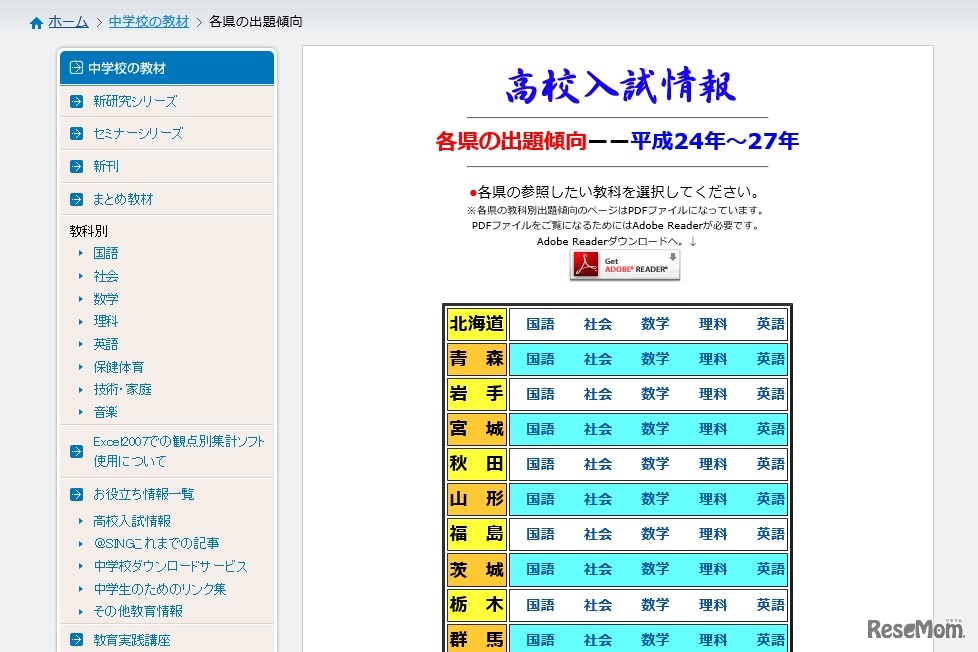Open お役立ち情報一覧 in the sidebar

[143, 495]
